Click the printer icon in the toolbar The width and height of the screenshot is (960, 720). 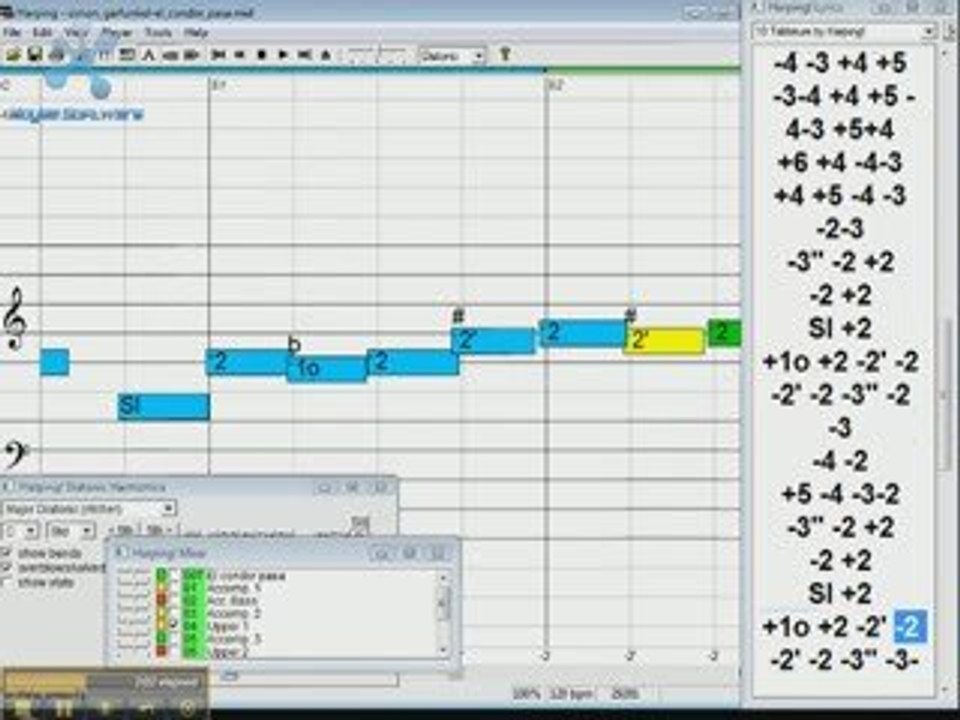[x=56, y=55]
